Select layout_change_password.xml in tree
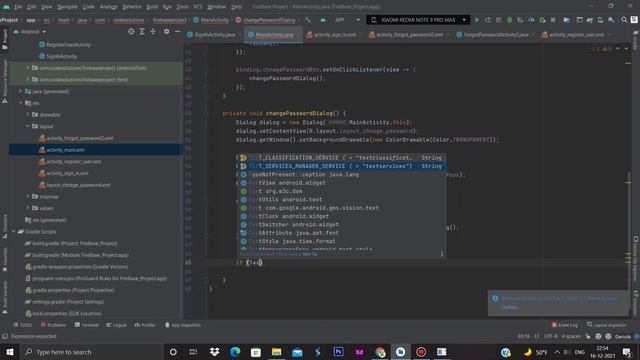The width and height of the screenshot is (640, 360). [x=78, y=185]
